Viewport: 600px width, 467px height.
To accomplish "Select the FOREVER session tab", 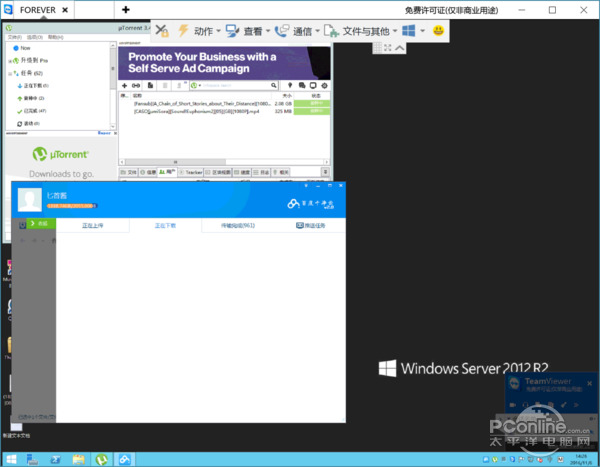I will pyautogui.click(x=38, y=10).
